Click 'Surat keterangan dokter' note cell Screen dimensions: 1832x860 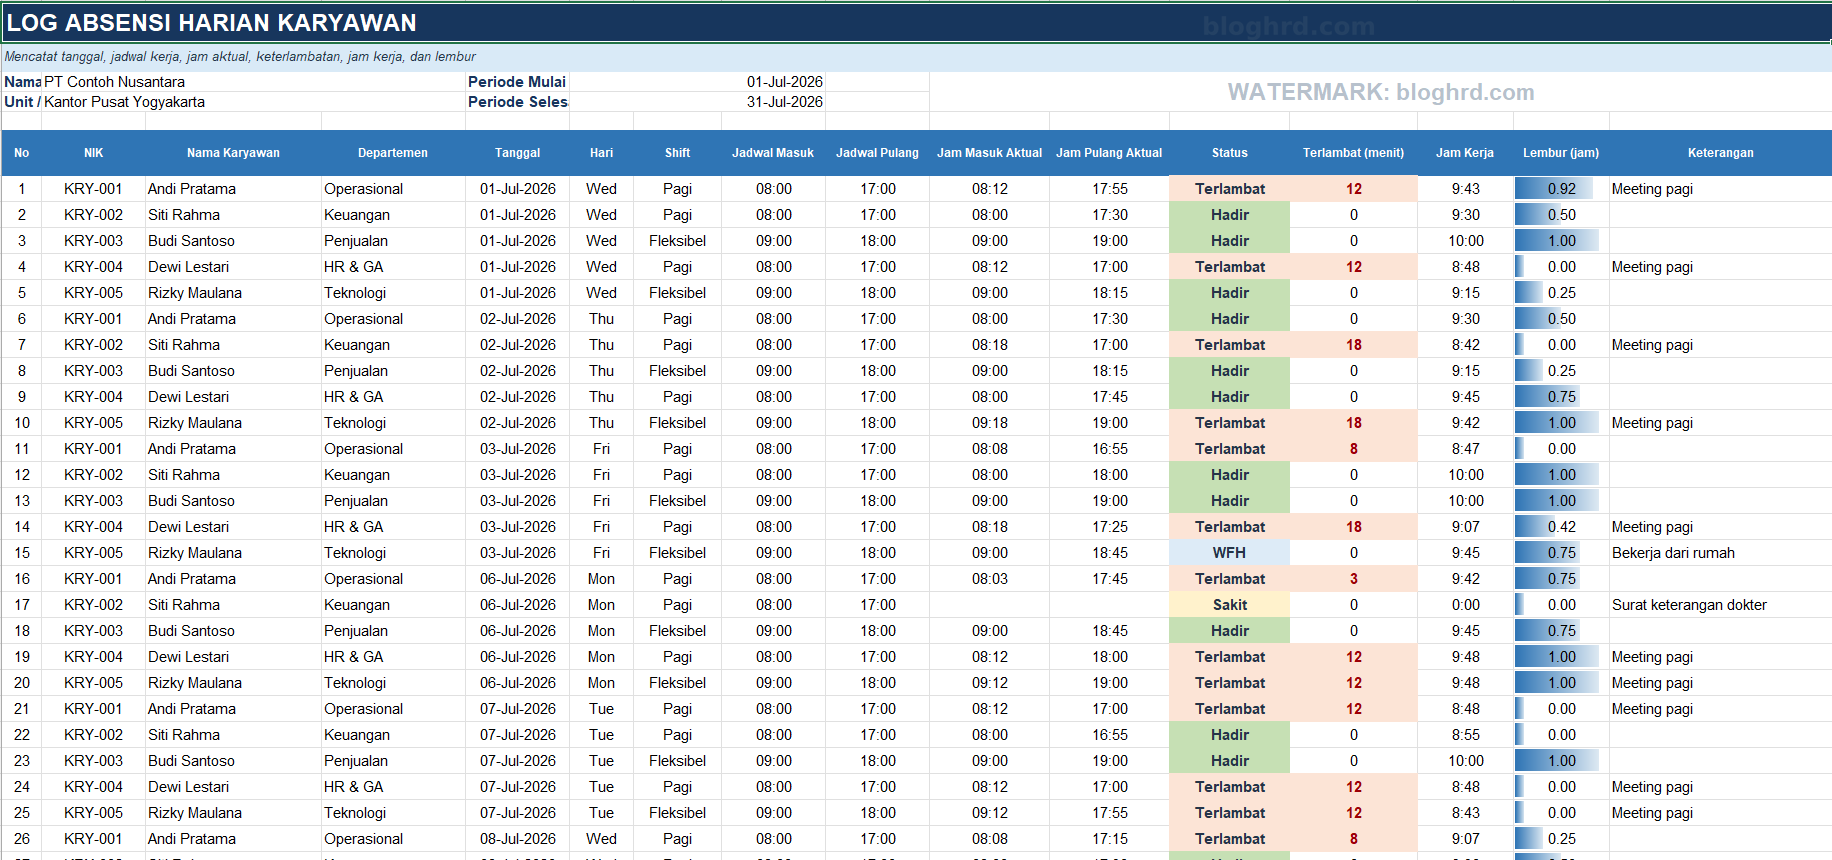pos(1720,605)
